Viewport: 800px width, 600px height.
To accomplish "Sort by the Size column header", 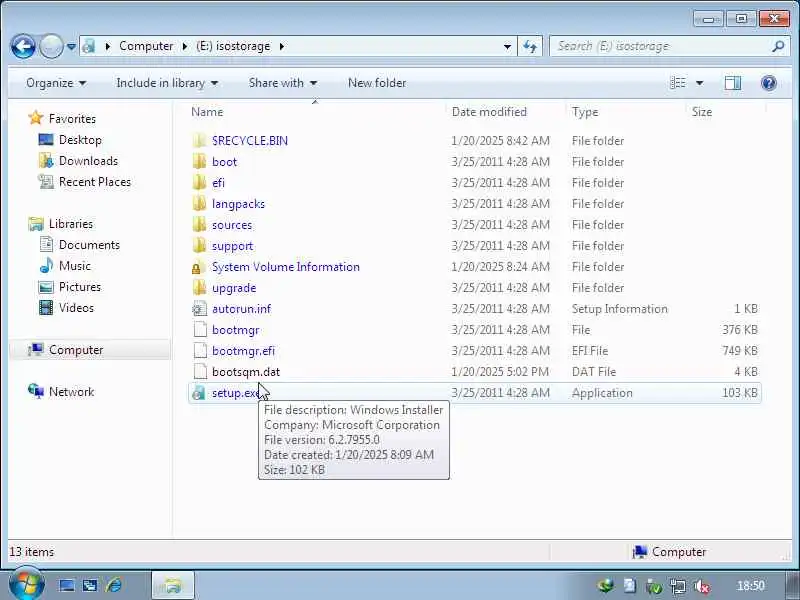I will 702,112.
